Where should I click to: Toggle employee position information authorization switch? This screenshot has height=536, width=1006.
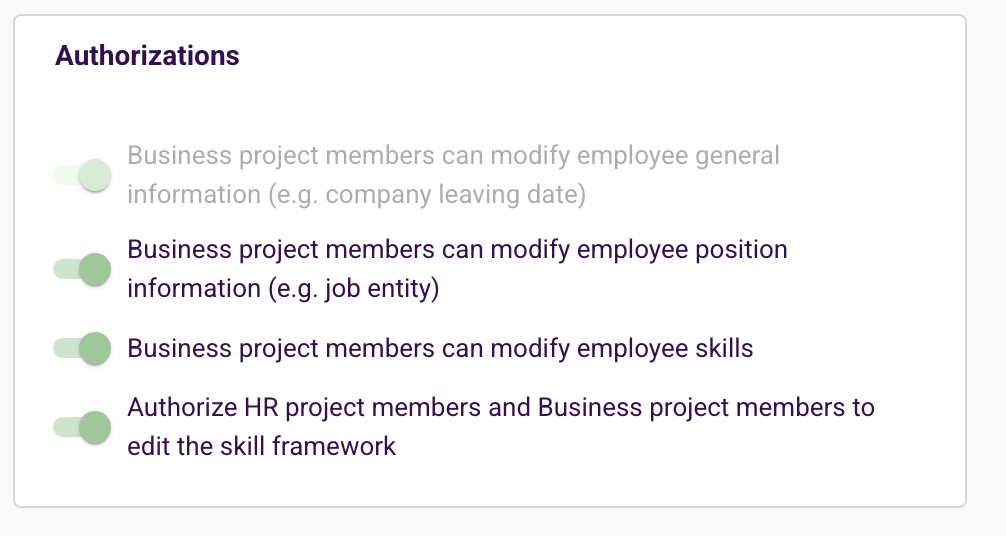82,269
